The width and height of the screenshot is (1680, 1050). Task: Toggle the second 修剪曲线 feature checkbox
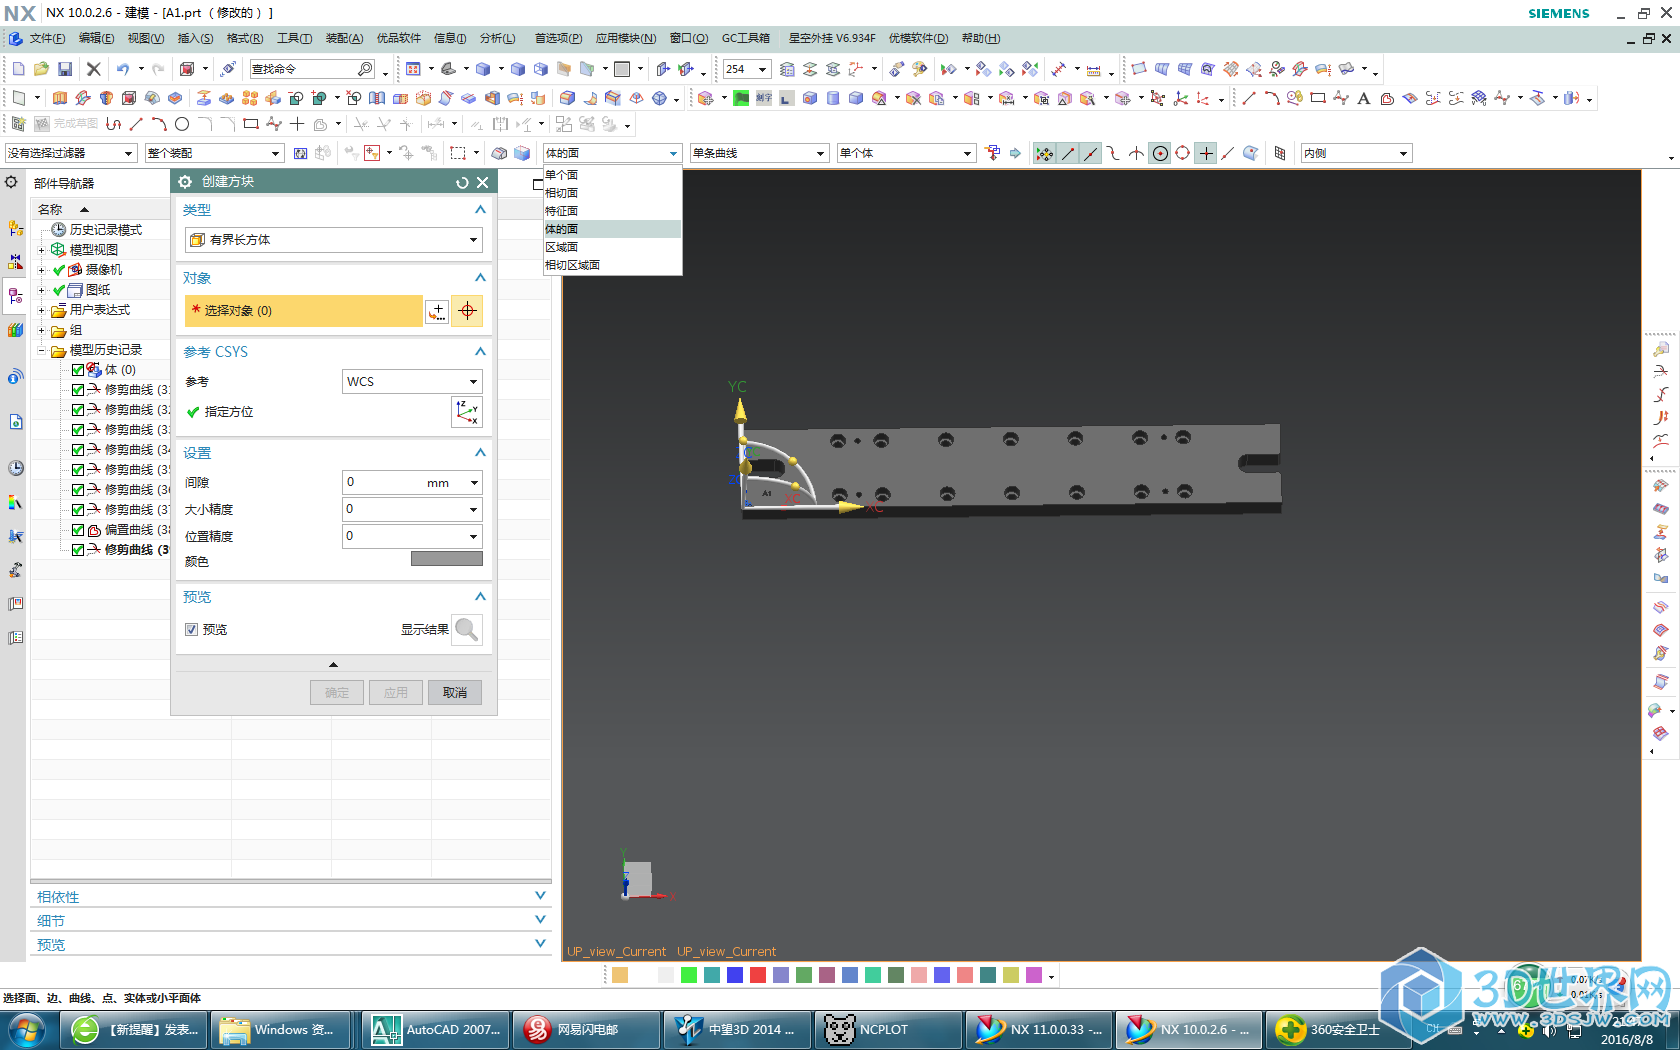[x=78, y=410]
